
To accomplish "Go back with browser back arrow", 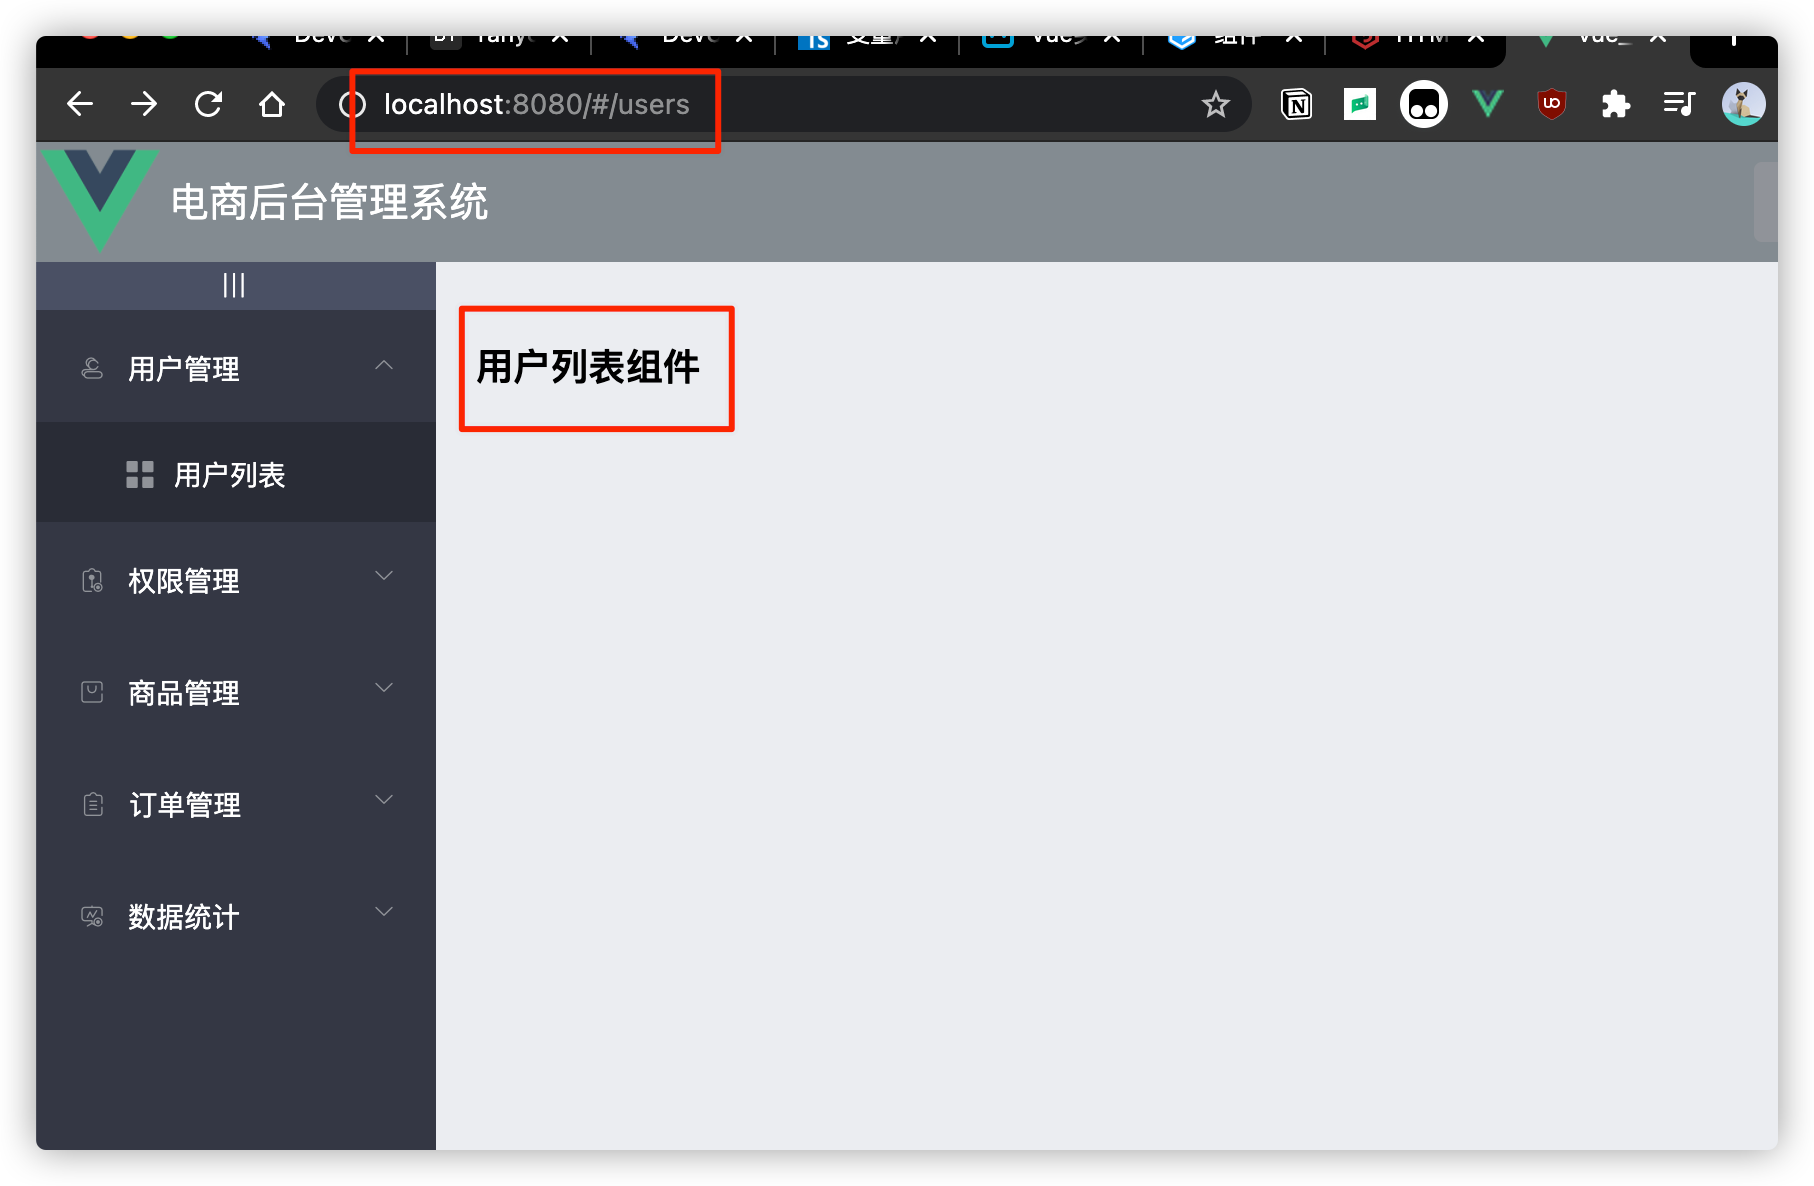I will coord(80,104).
